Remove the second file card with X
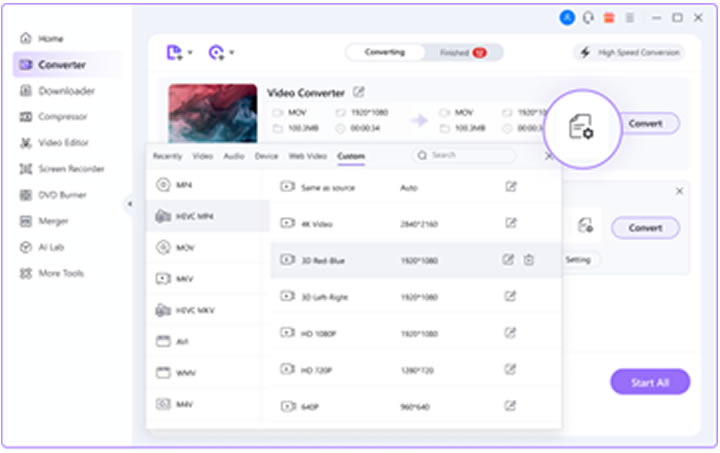720x453 pixels. pos(680,191)
